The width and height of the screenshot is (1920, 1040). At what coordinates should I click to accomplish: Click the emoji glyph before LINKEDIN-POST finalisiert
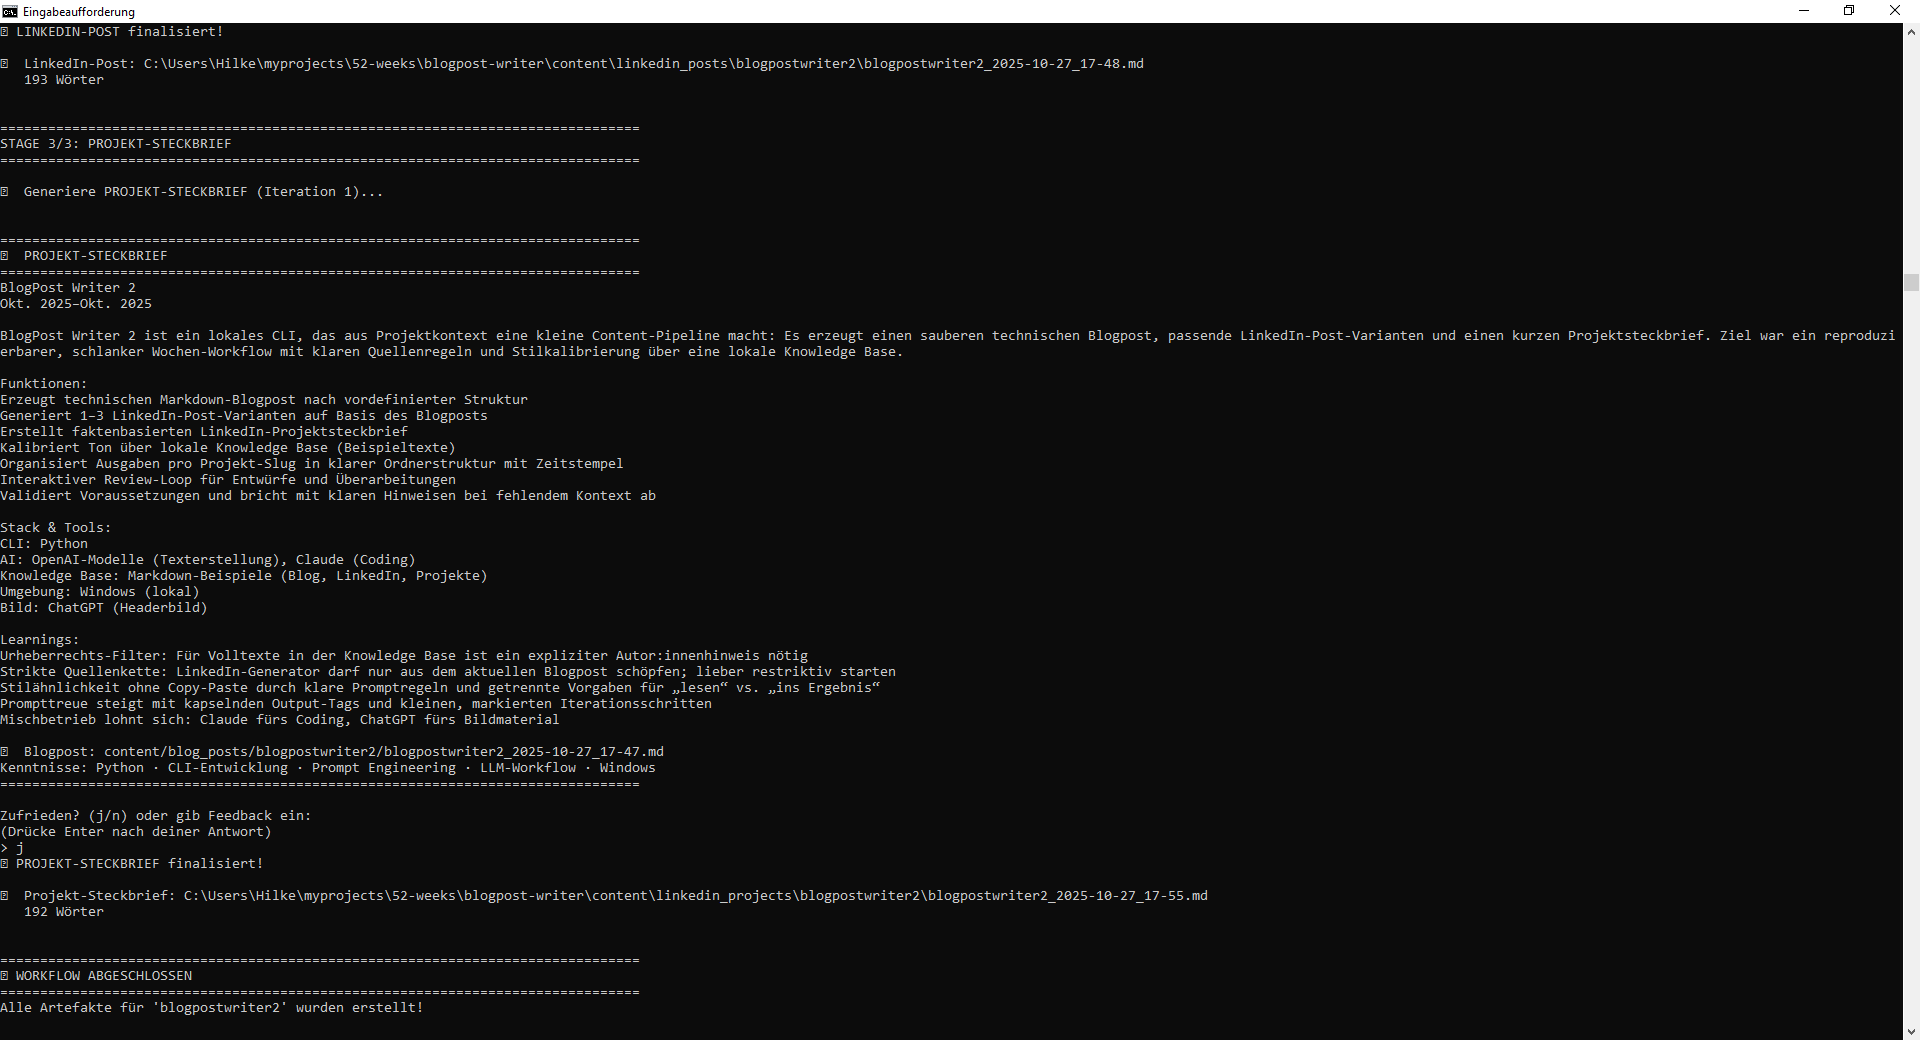click(5, 32)
